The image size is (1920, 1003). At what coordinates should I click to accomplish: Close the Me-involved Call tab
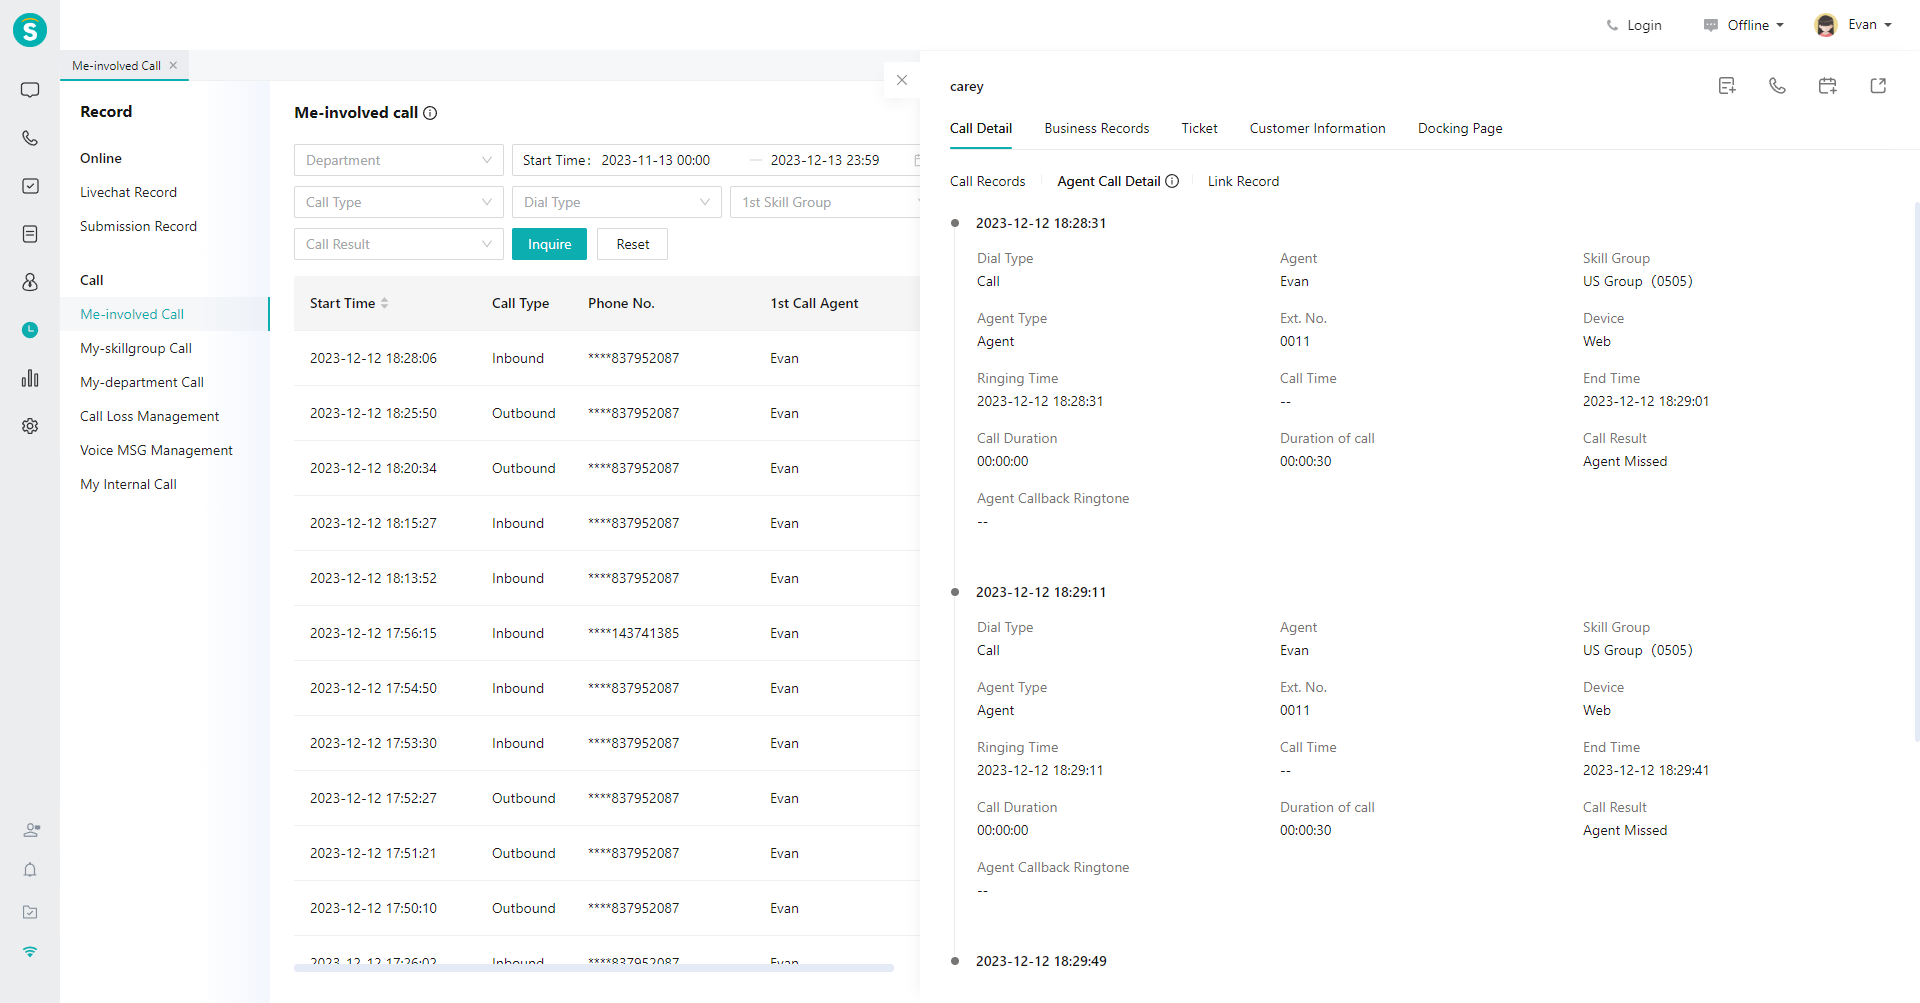[173, 65]
